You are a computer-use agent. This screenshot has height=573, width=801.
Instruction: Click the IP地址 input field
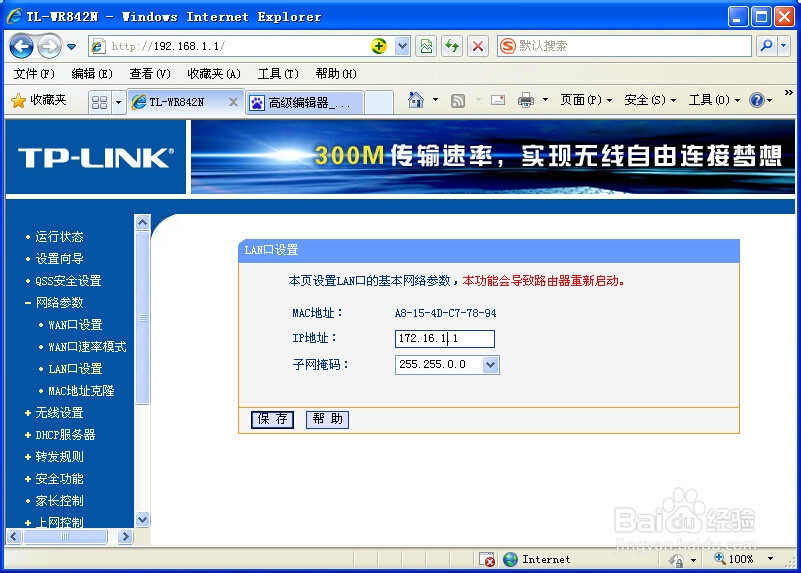[444, 339]
